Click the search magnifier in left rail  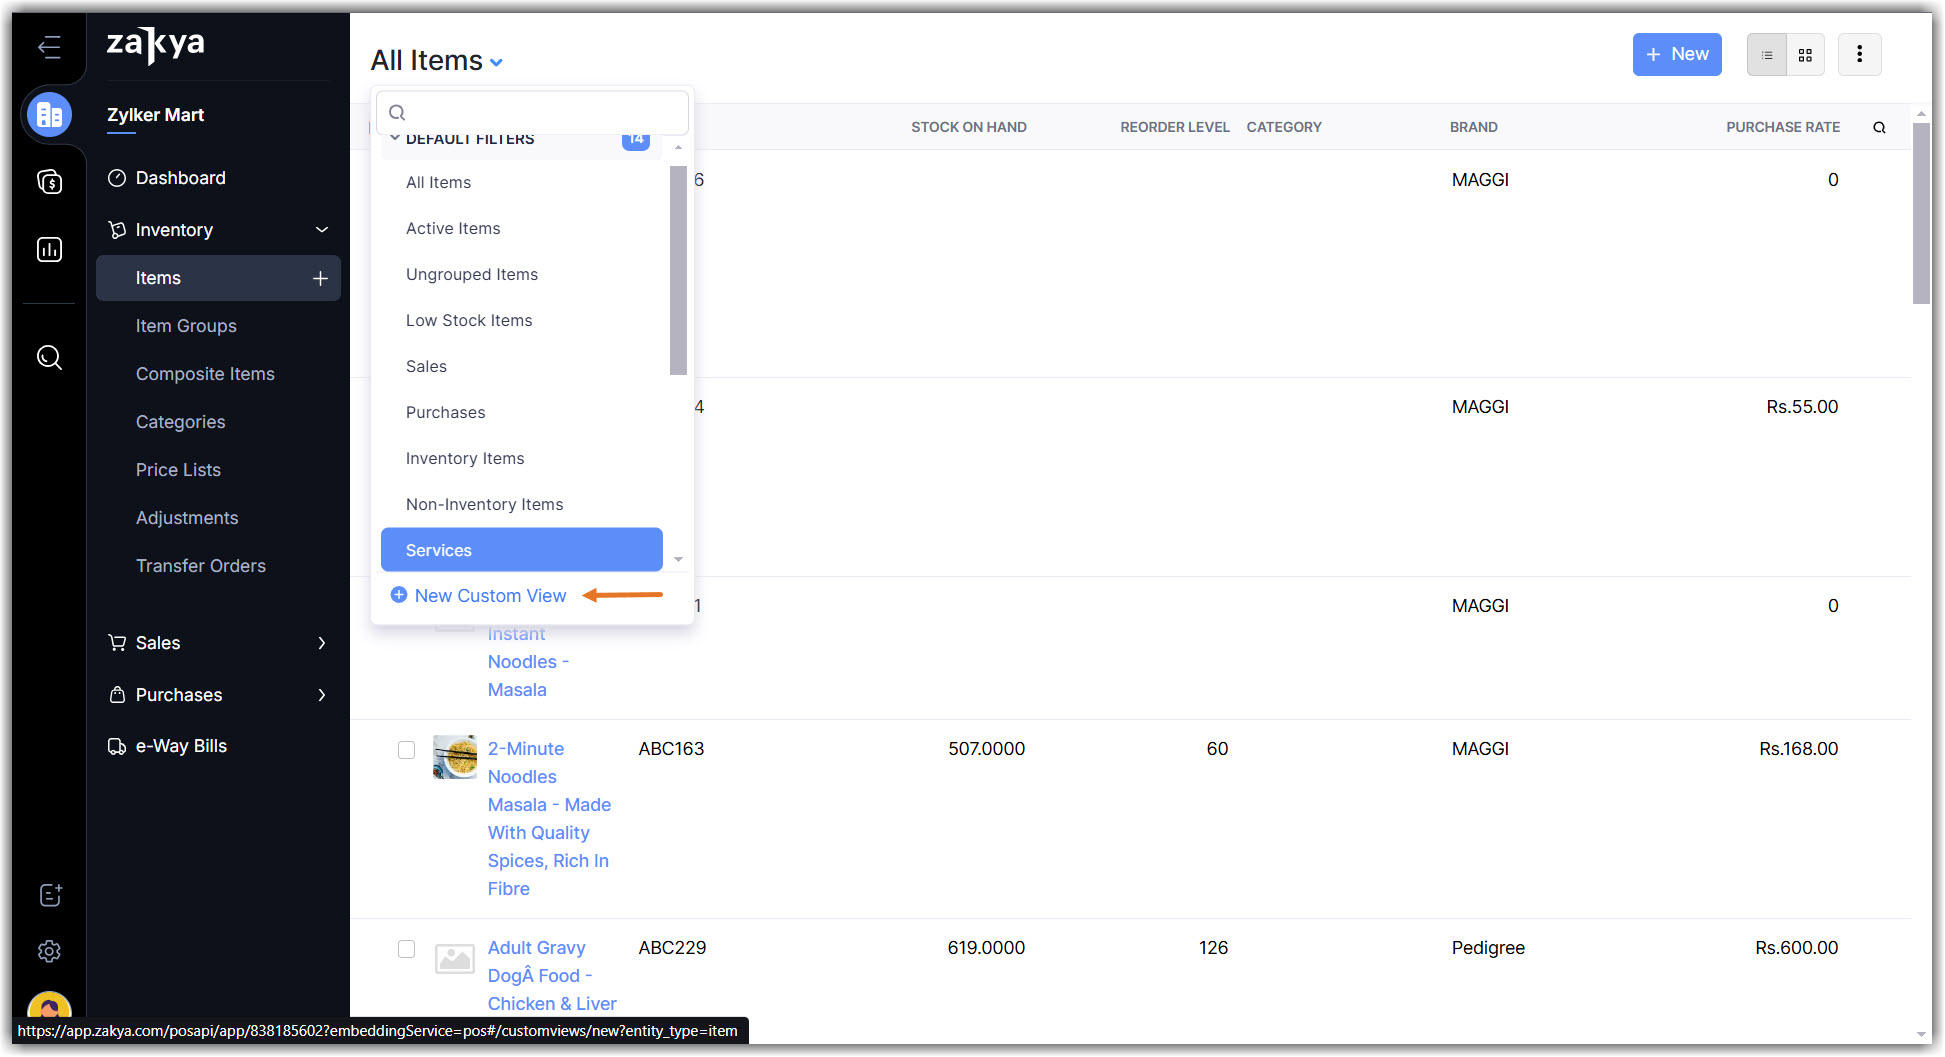pos(49,357)
